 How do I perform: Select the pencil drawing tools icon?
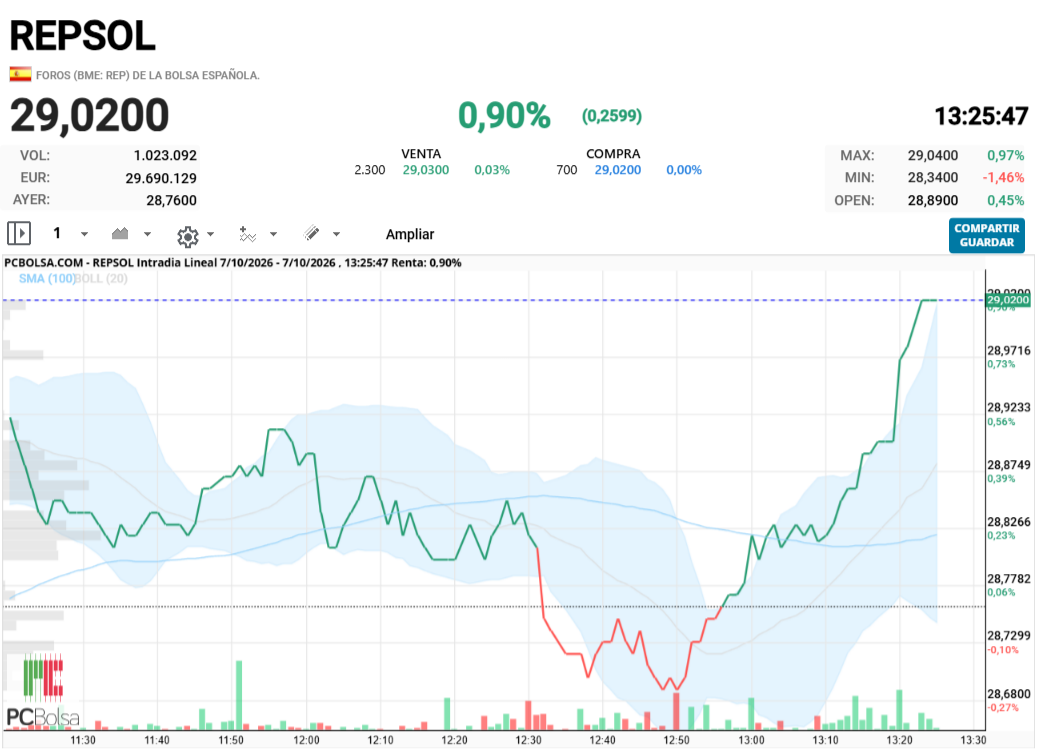[x=311, y=233]
